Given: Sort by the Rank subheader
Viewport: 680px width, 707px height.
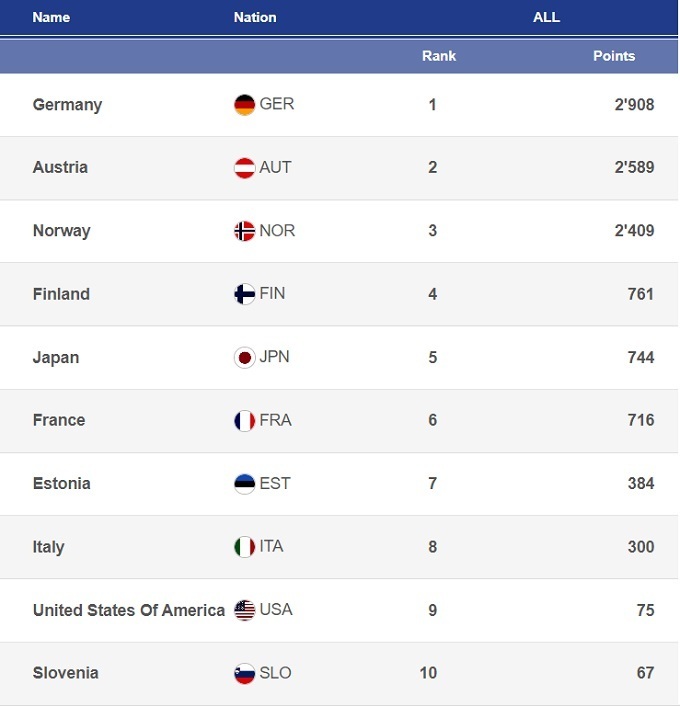Looking at the screenshot, I should 439,56.
